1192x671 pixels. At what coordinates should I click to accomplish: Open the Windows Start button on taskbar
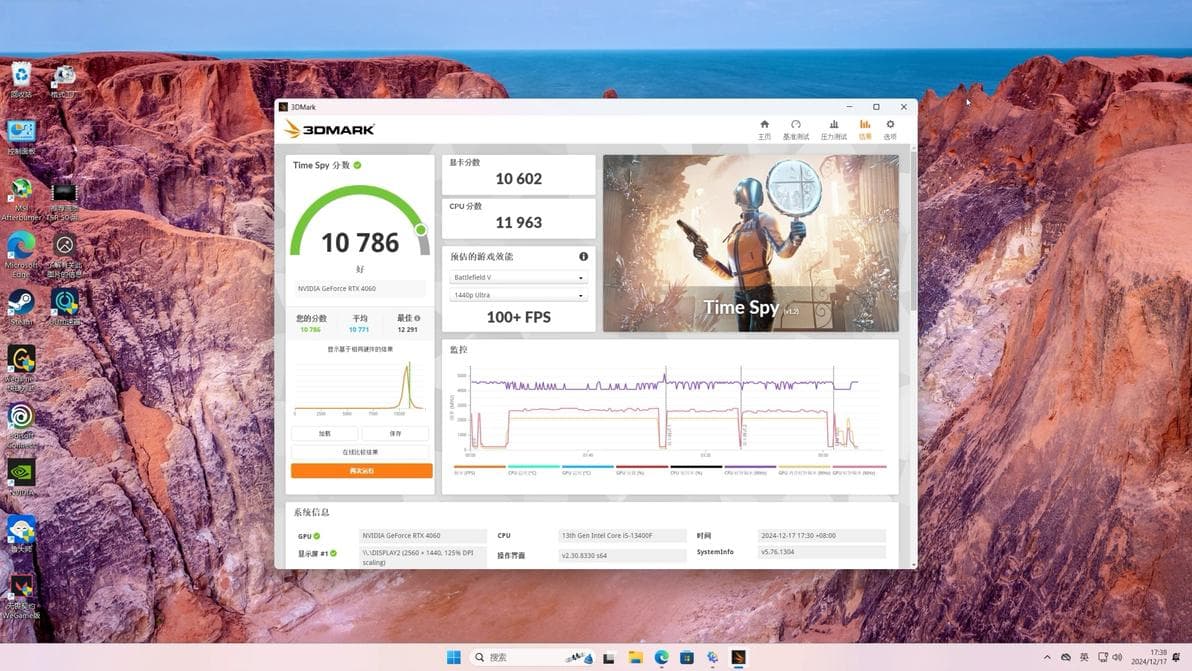click(x=454, y=657)
